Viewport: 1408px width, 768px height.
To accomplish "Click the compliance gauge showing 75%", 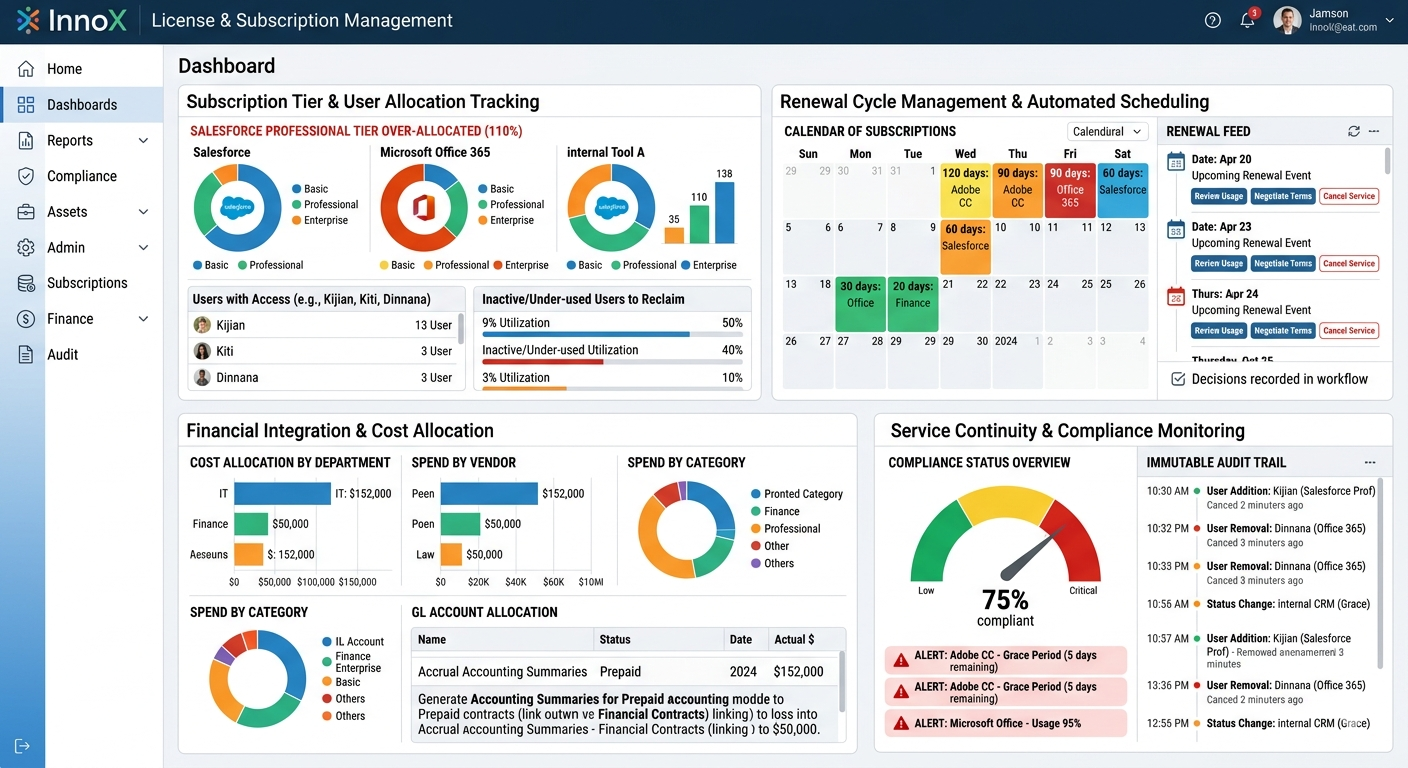I will [1005, 535].
